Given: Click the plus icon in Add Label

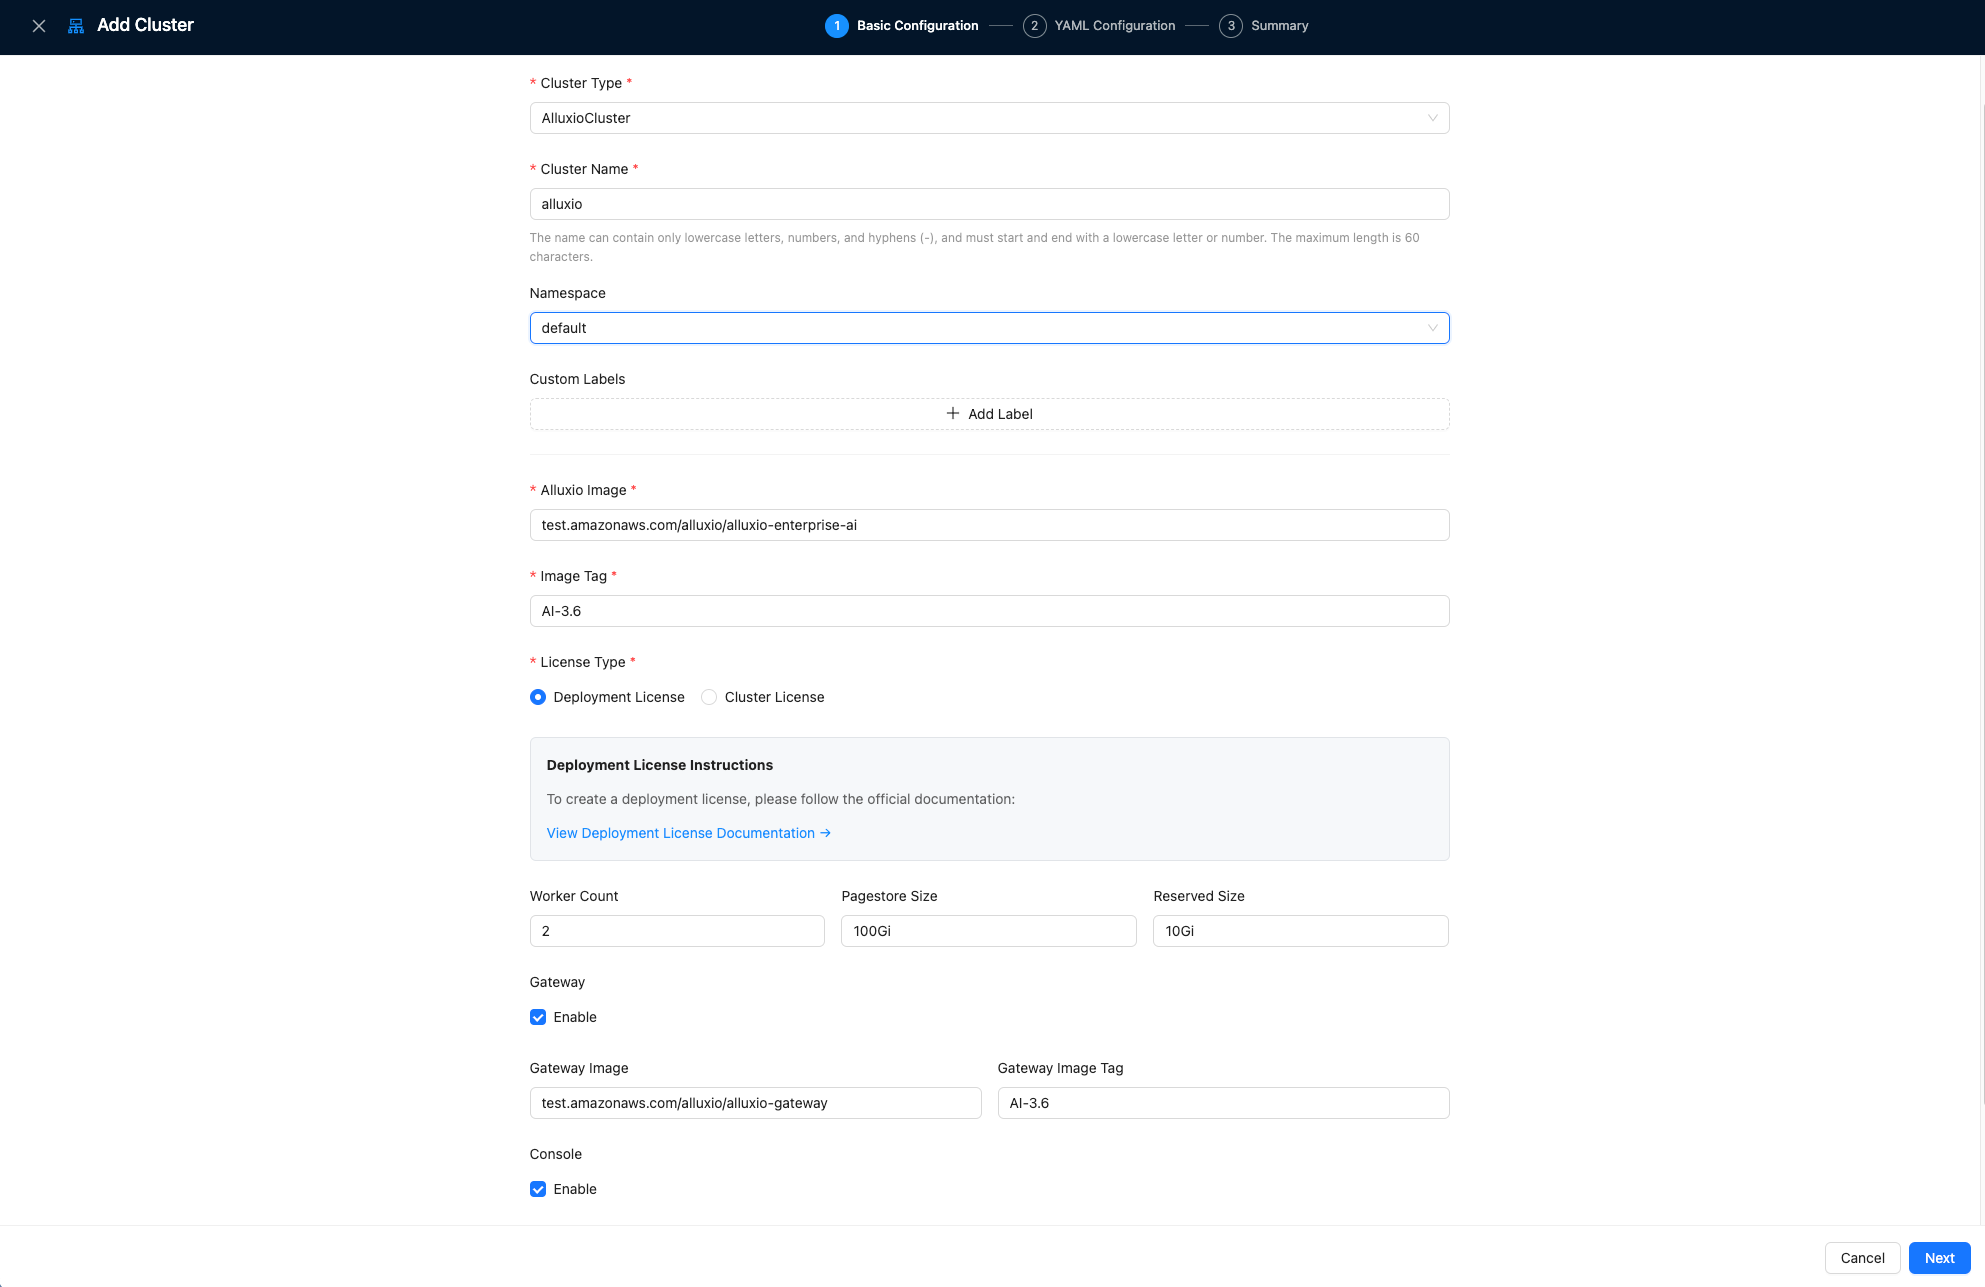Looking at the screenshot, I should tap(953, 414).
